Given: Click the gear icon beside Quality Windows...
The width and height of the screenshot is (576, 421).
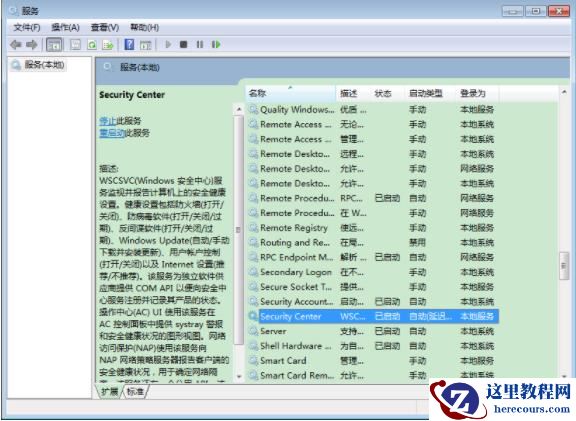Looking at the screenshot, I should tap(253, 109).
